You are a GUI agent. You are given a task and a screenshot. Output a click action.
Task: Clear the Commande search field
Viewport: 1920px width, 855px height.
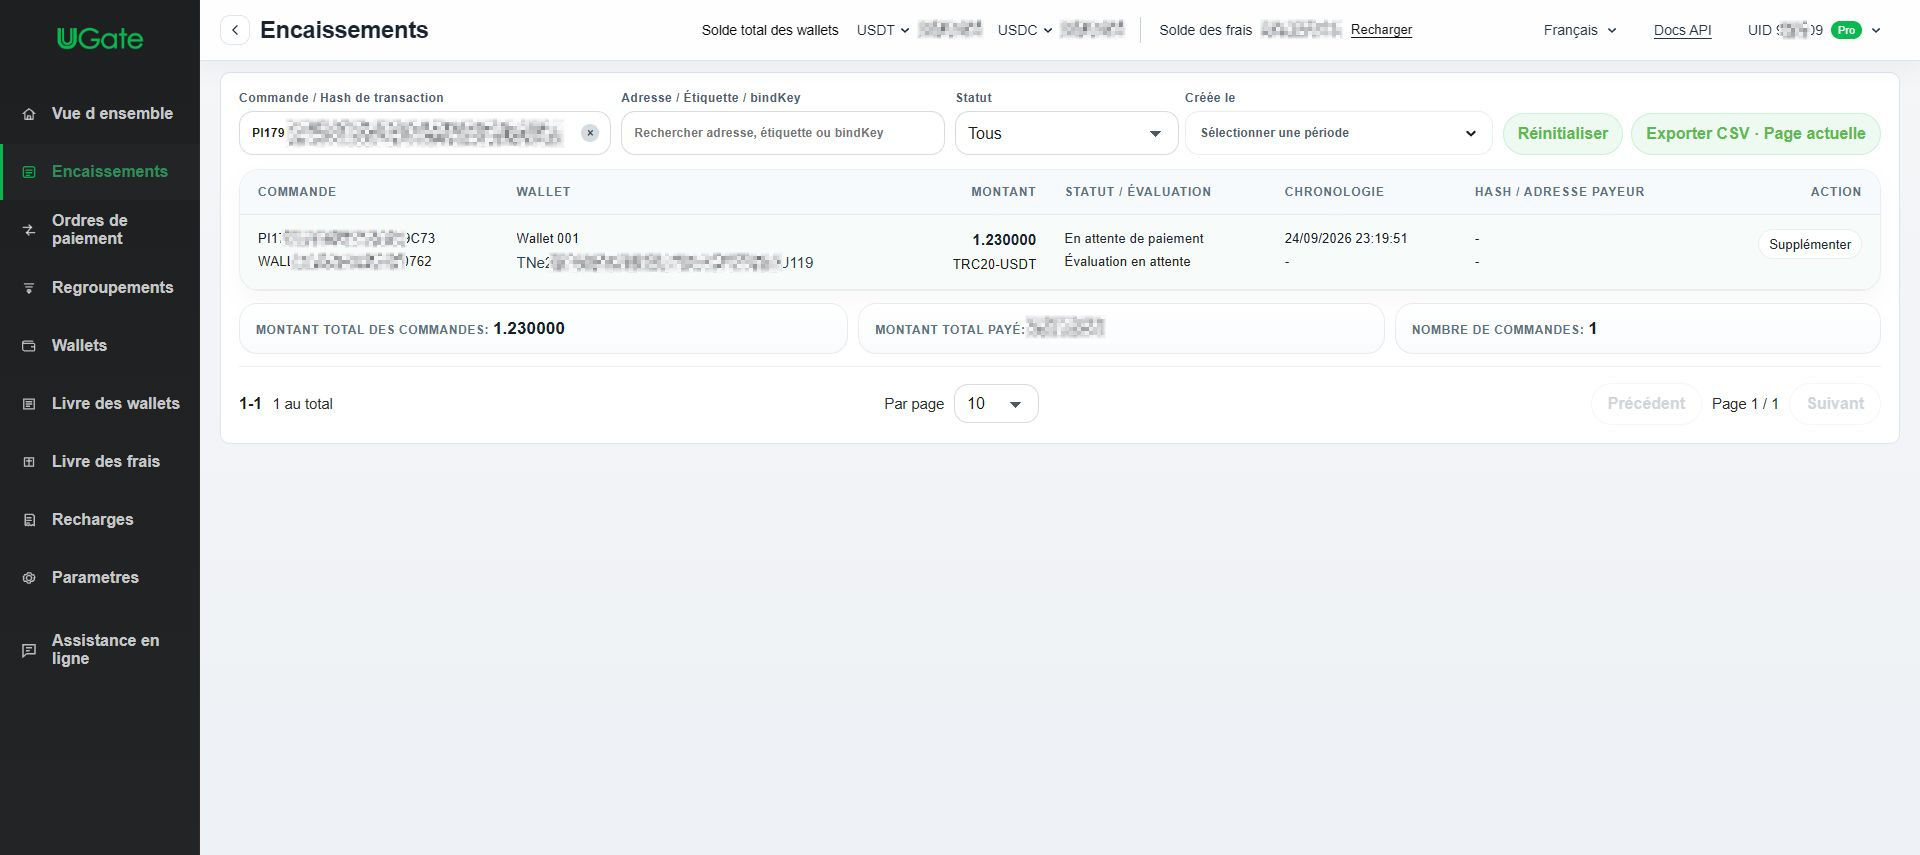tap(590, 133)
